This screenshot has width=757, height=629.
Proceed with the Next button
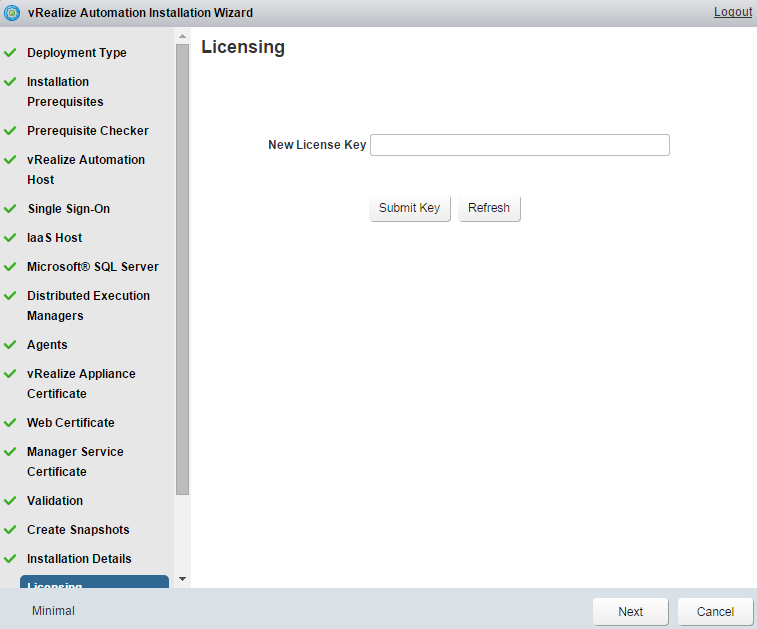point(630,611)
